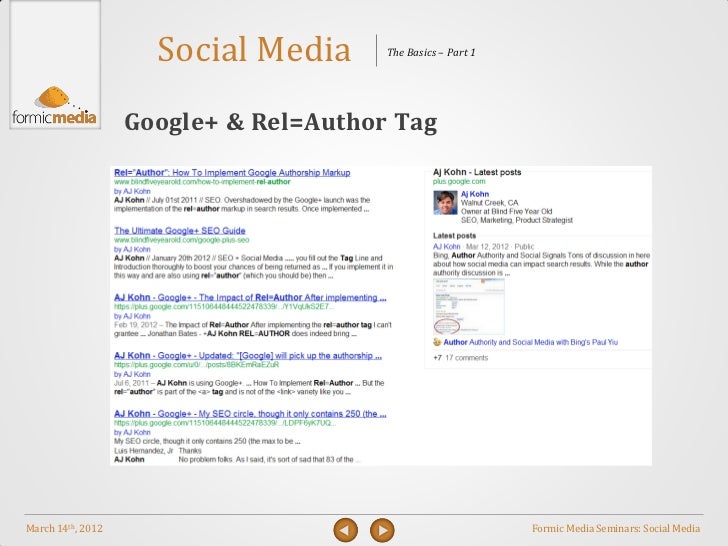Go to the previous slide arrow button
This screenshot has height=546, width=728.
coord(345,530)
